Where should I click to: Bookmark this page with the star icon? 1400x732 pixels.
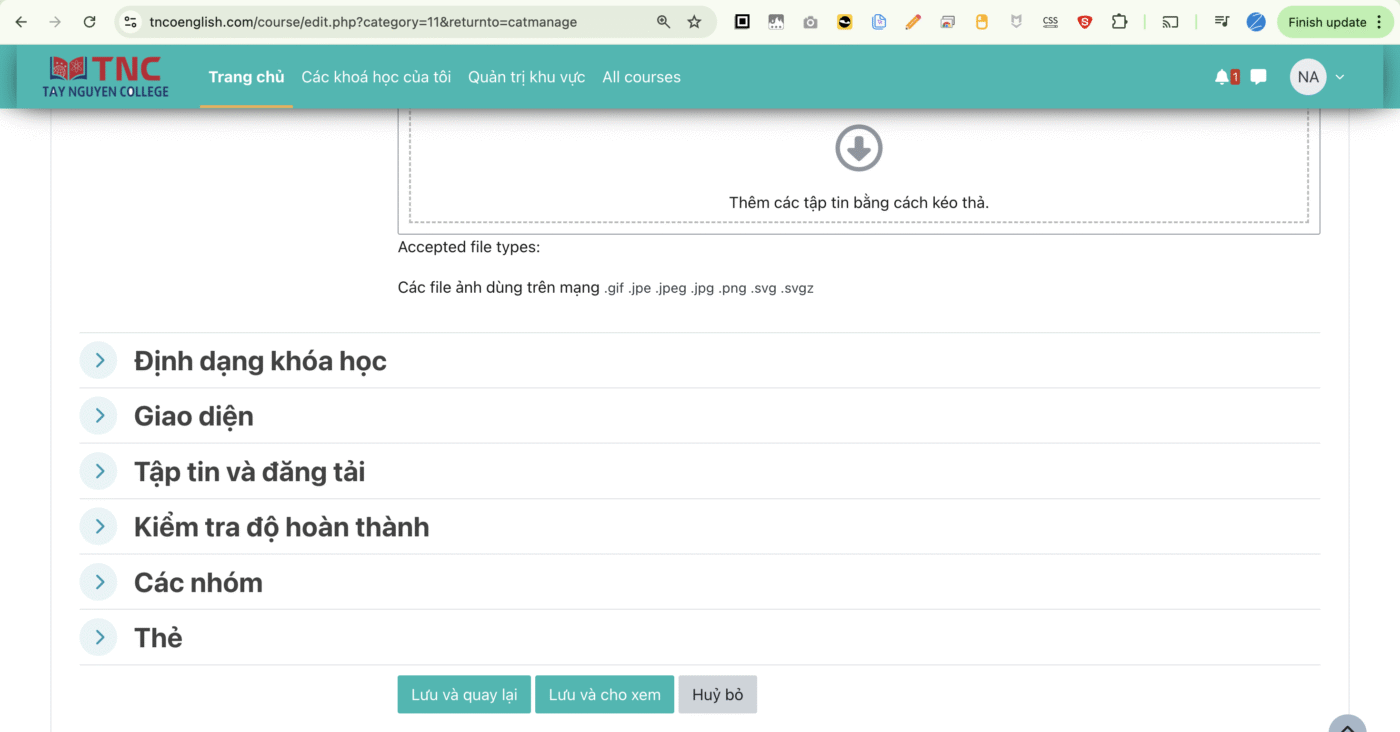pyautogui.click(x=694, y=22)
